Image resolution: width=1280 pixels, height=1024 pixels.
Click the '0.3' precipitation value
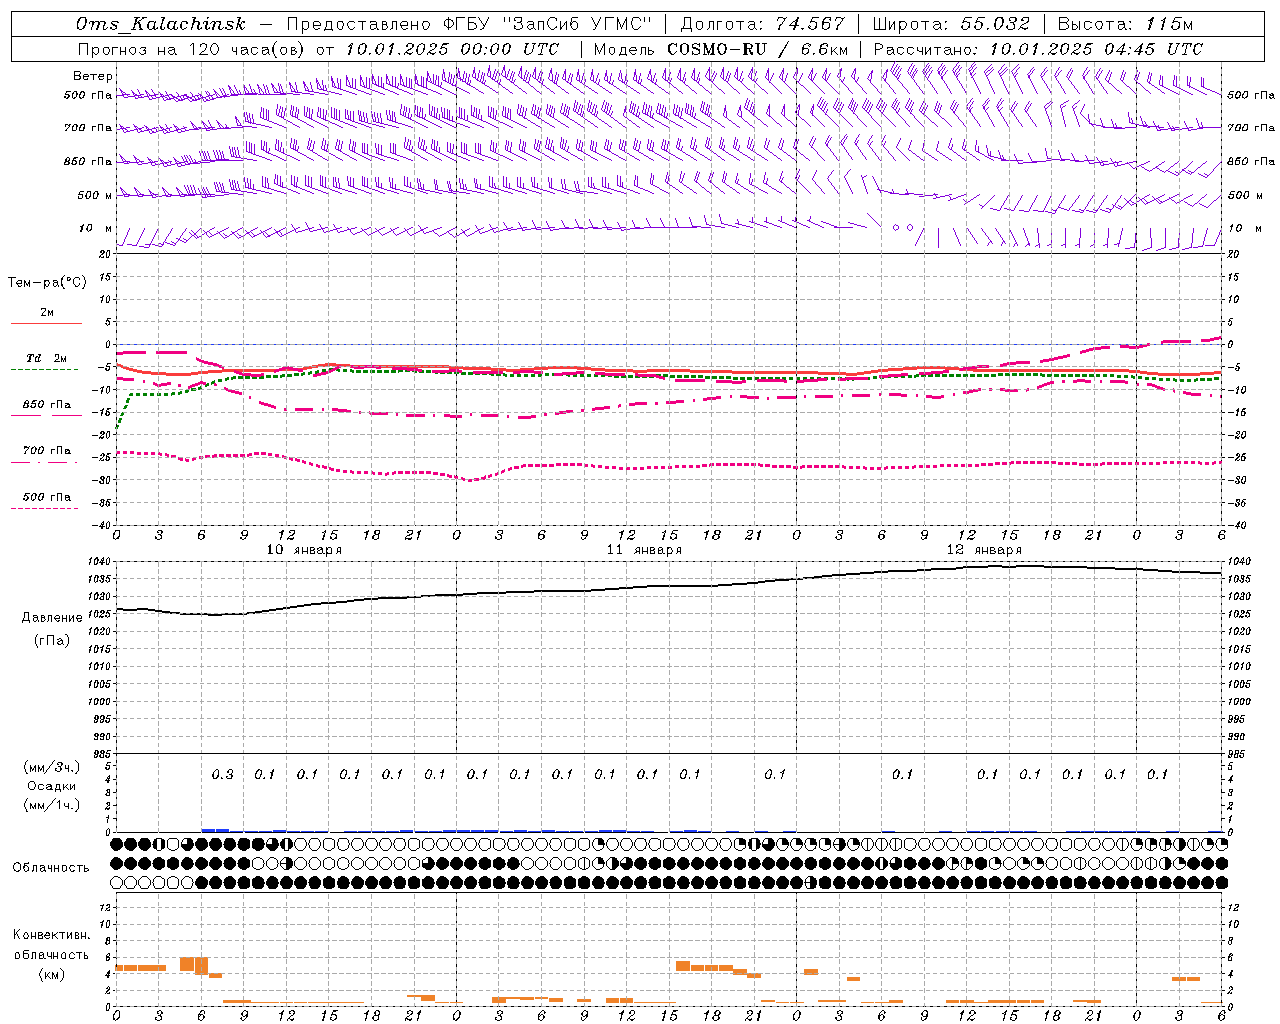(x=222, y=774)
